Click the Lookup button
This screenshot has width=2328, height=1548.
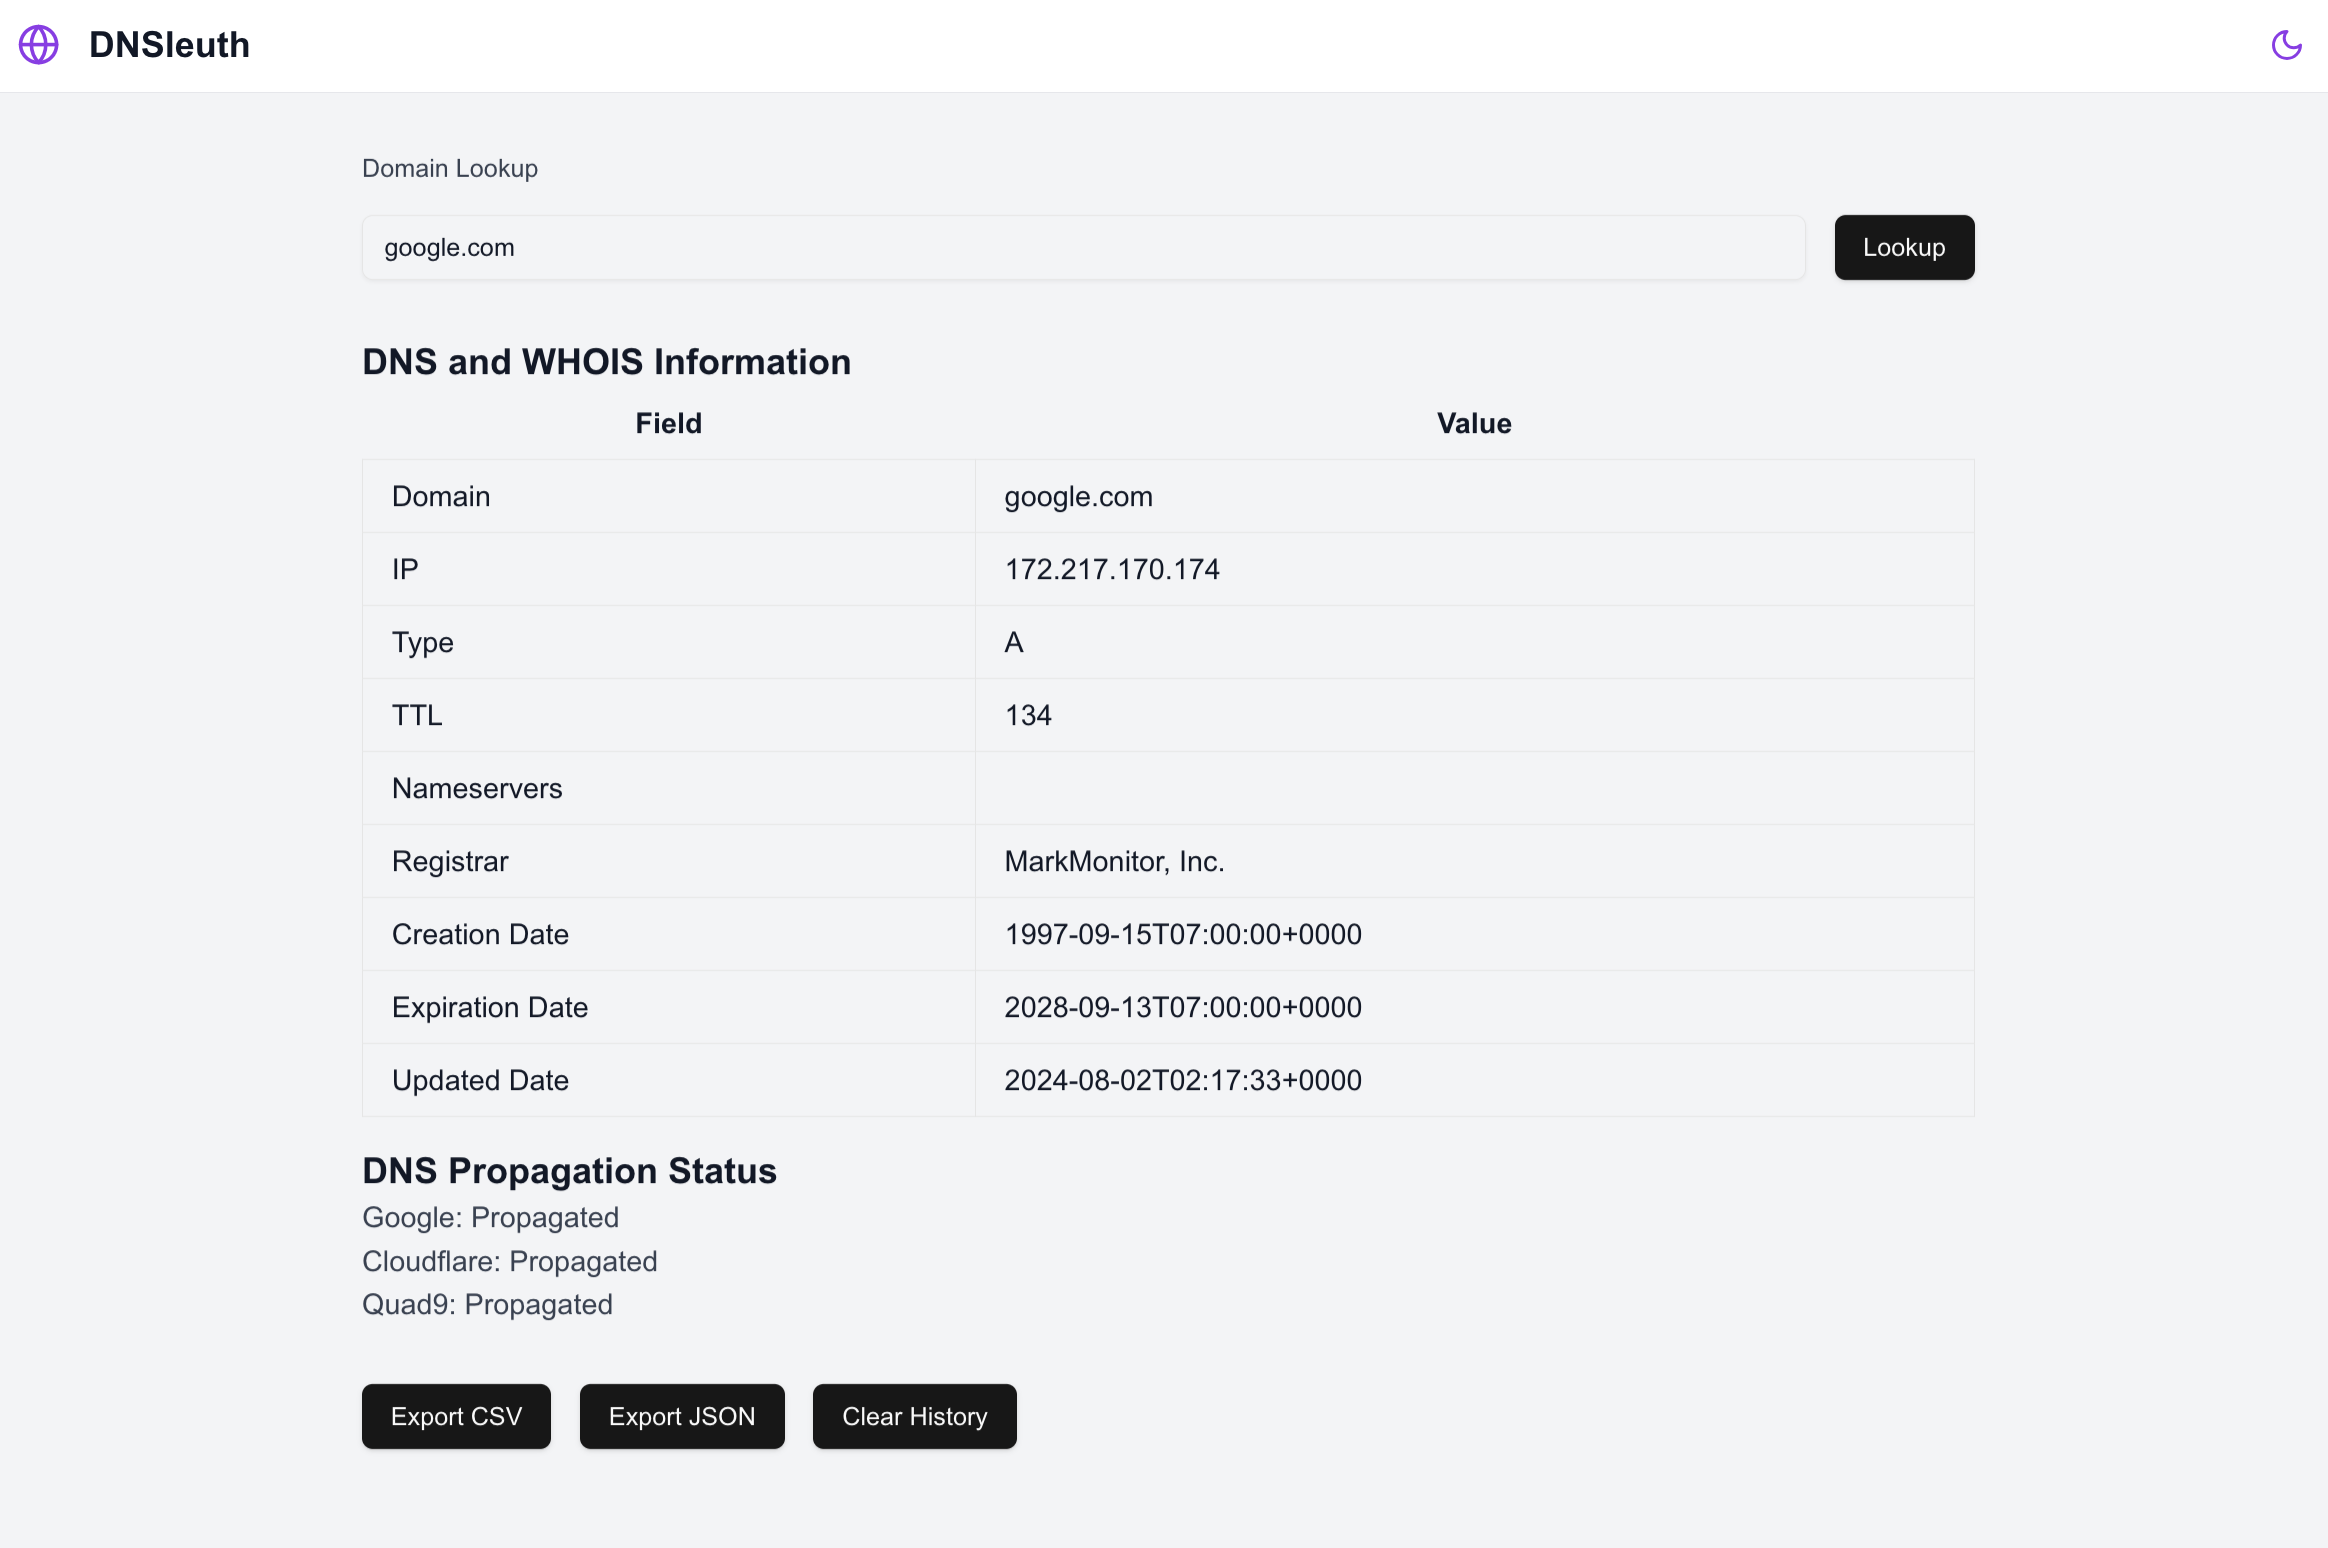(x=1904, y=247)
